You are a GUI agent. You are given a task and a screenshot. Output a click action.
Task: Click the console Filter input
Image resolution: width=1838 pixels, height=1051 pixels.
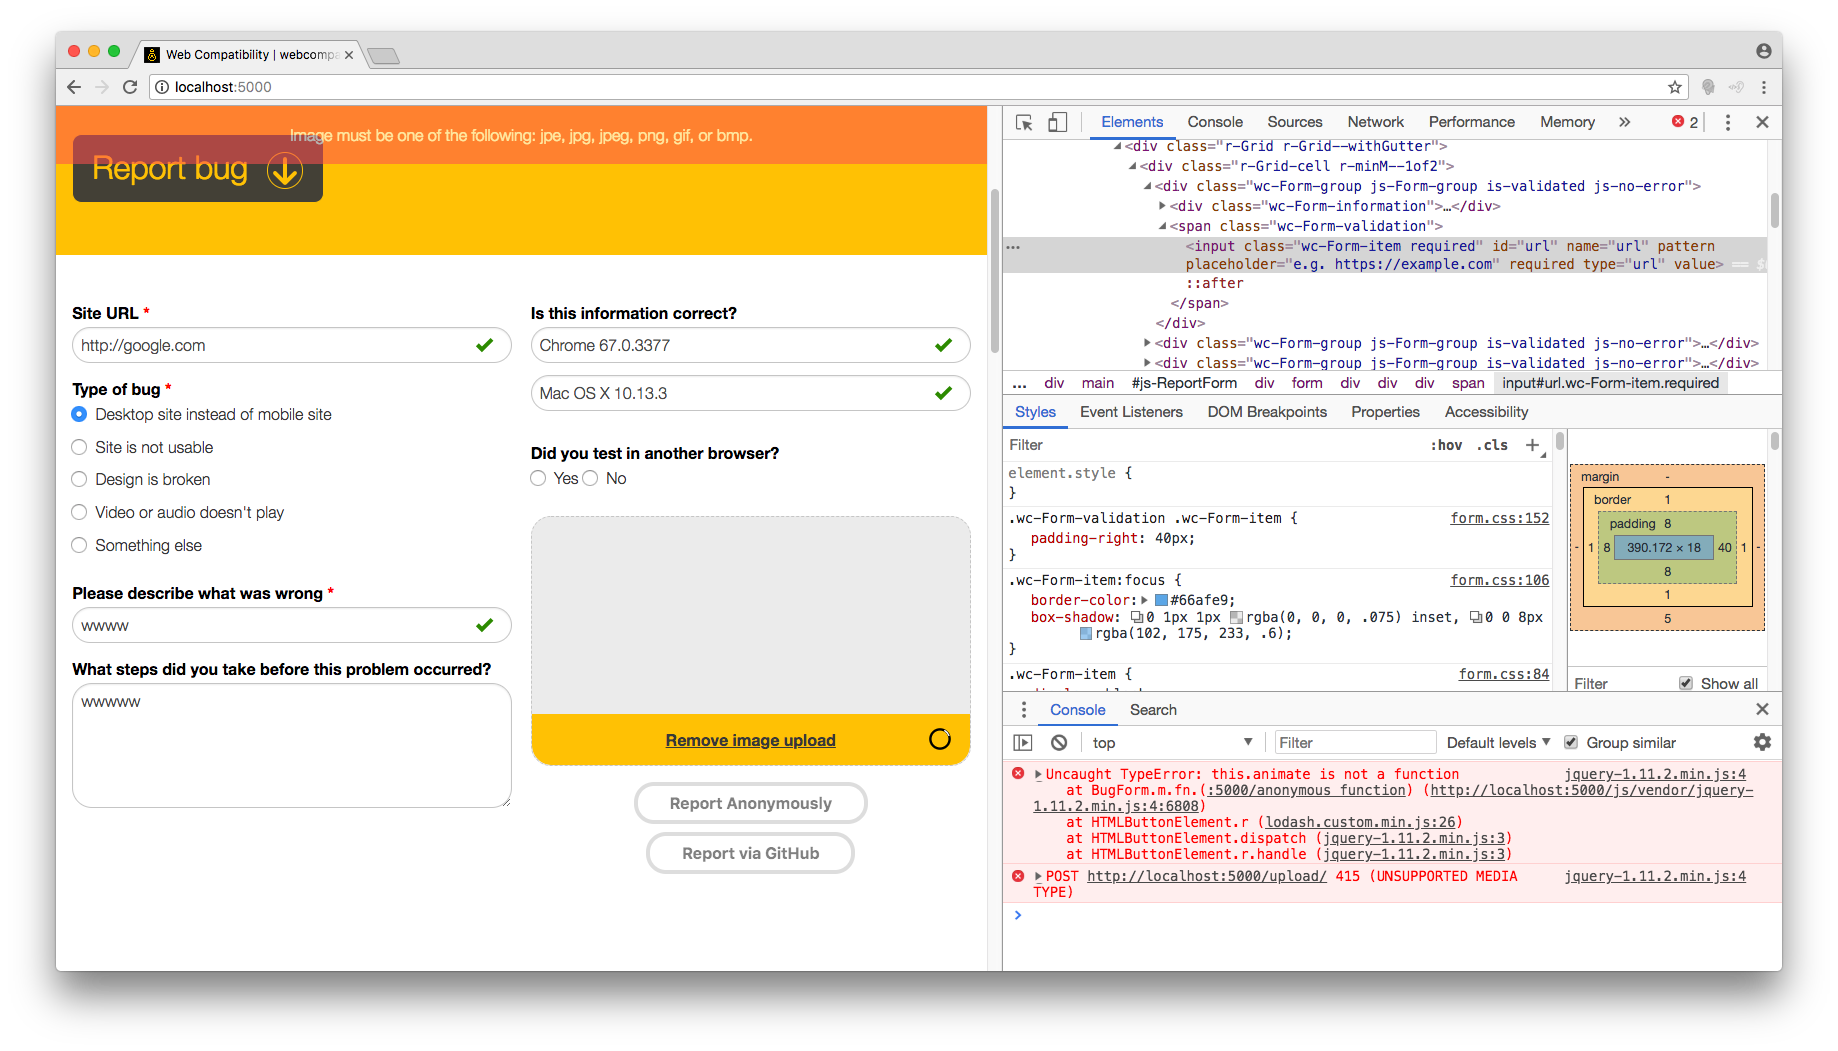1355,742
